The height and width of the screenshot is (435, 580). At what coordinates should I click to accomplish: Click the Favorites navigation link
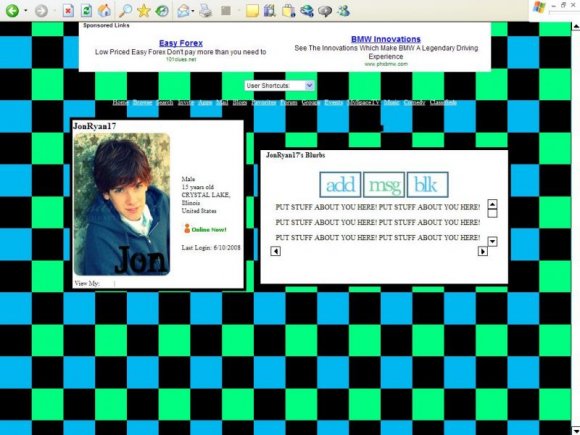point(264,102)
